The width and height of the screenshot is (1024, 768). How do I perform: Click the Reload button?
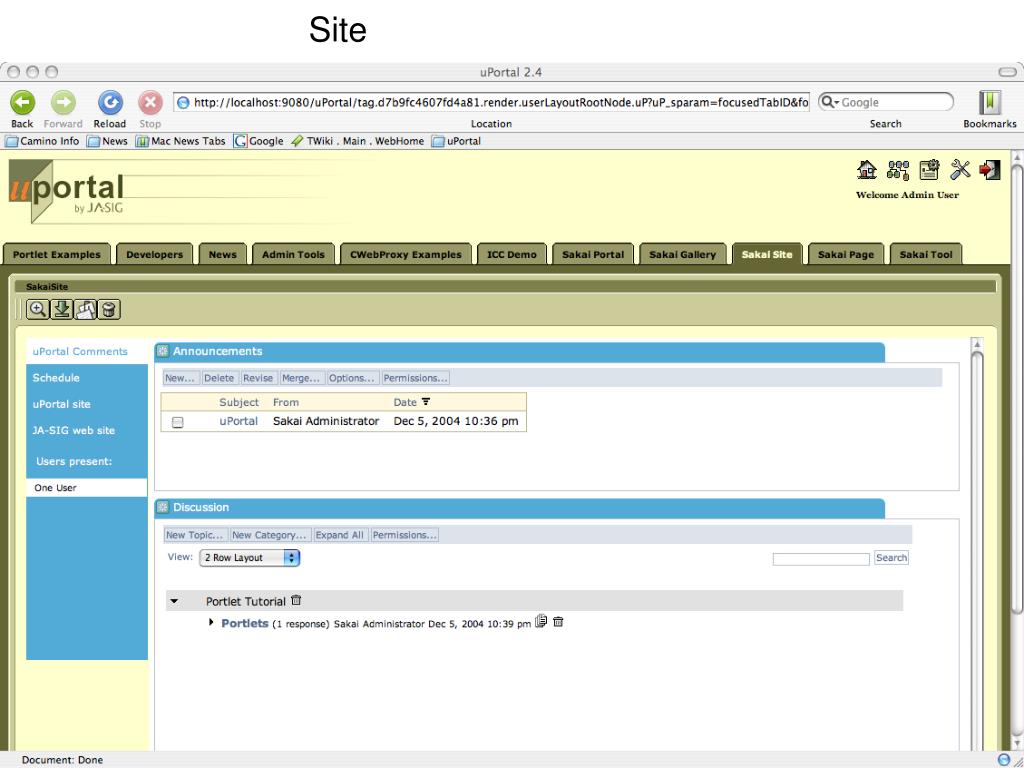[110, 103]
